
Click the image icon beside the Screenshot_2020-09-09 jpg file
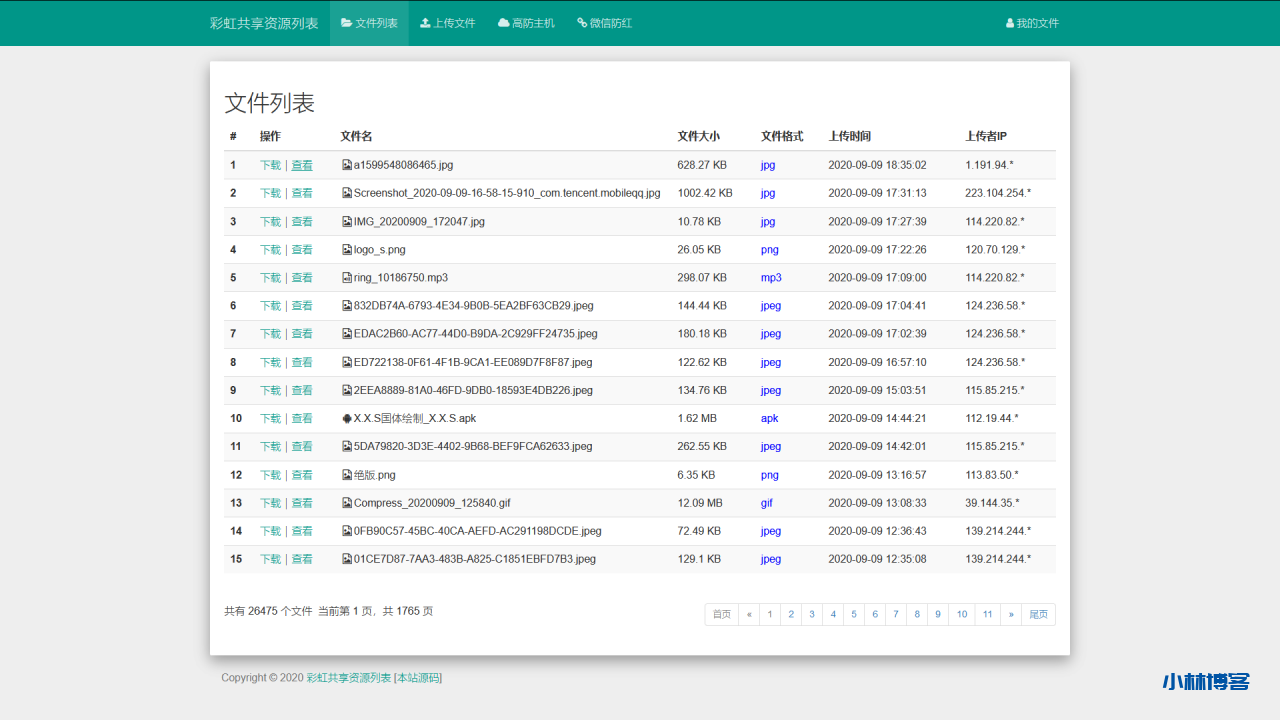(347, 193)
